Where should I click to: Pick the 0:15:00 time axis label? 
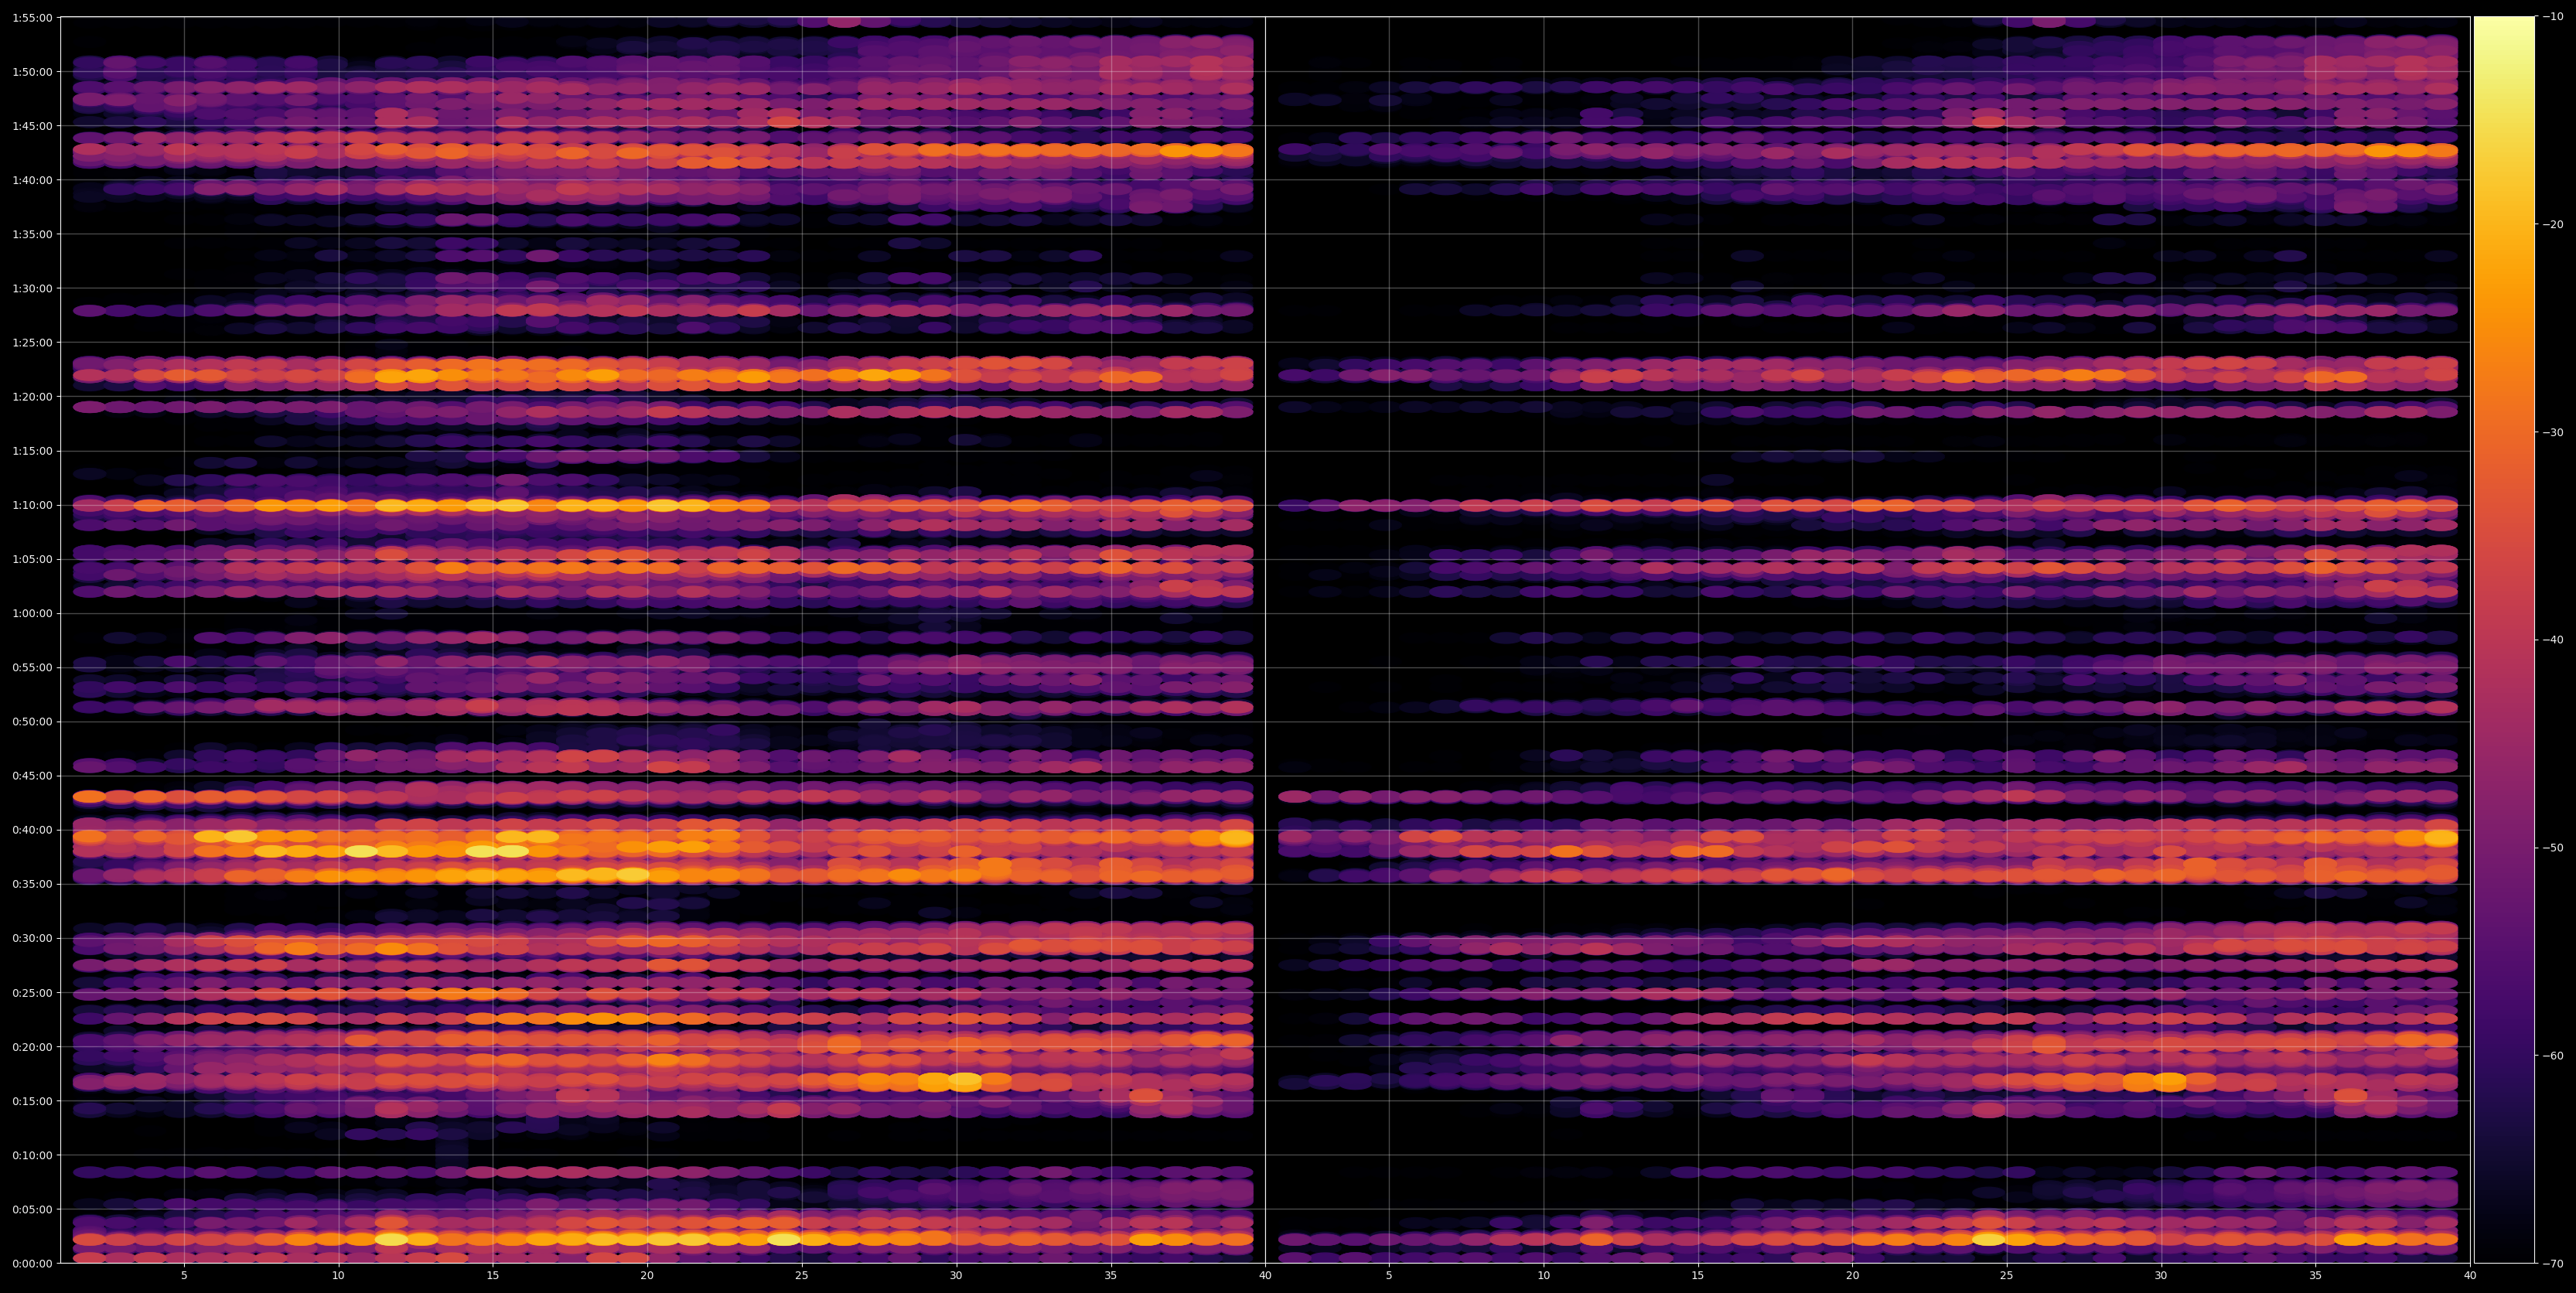coord(32,1101)
